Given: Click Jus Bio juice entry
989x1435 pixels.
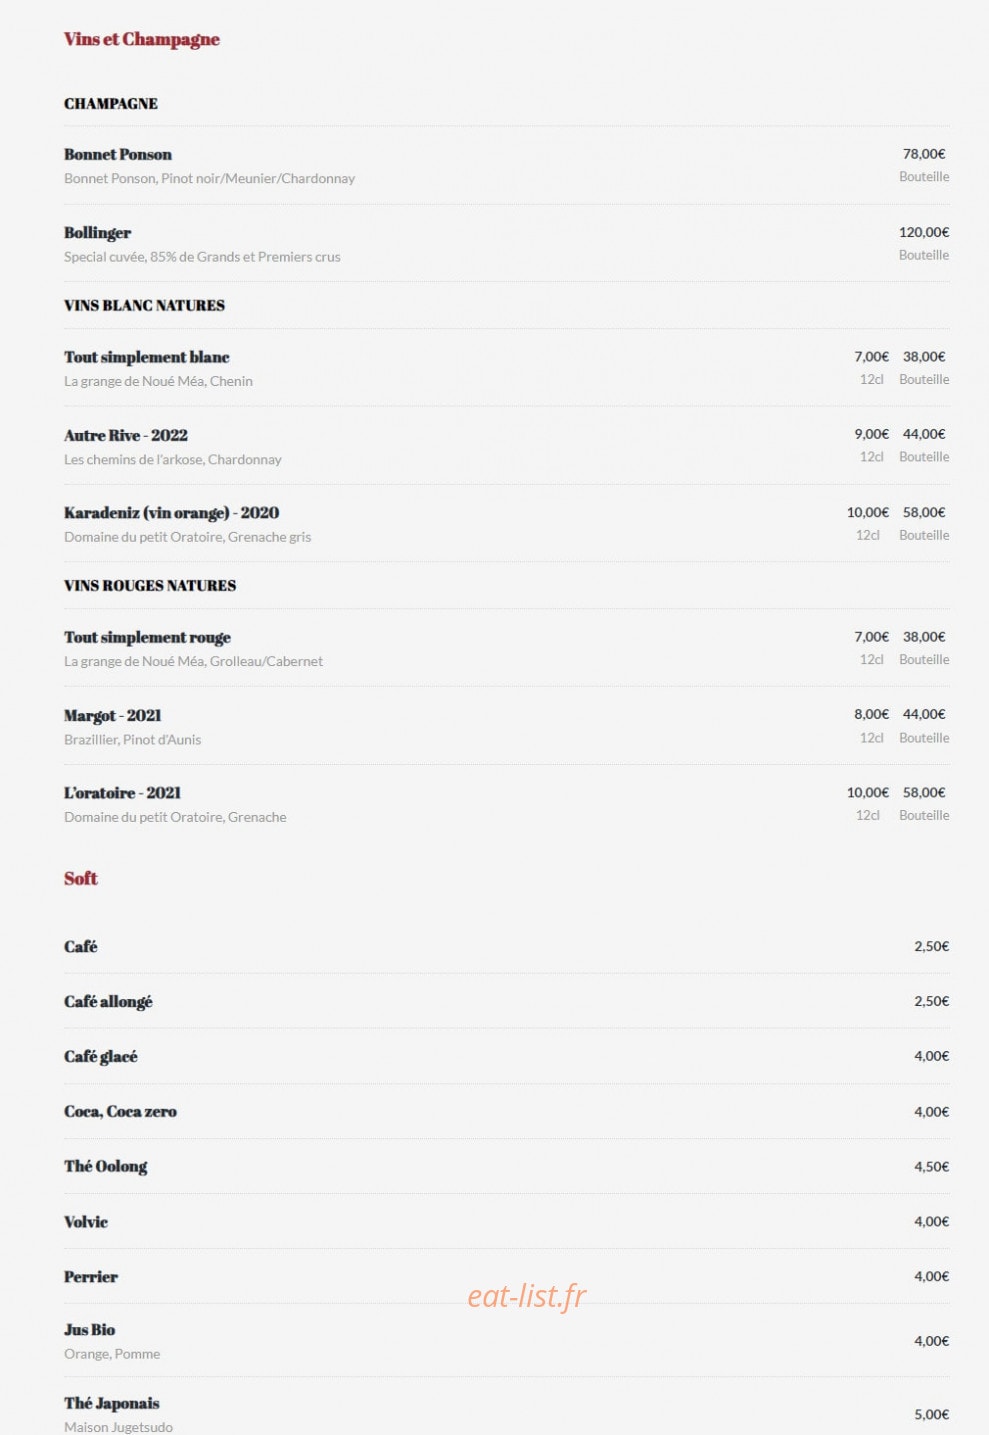Looking at the screenshot, I should point(89,1330).
